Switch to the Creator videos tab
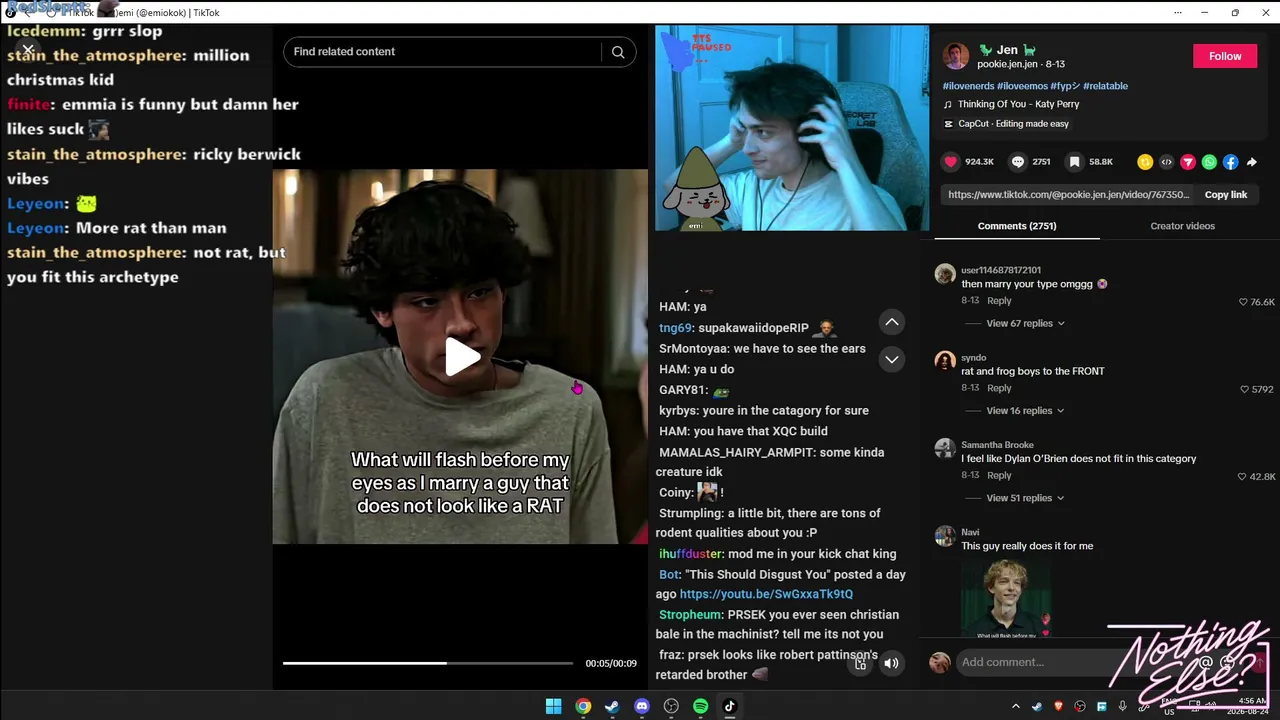The image size is (1280, 720). coord(1182,226)
